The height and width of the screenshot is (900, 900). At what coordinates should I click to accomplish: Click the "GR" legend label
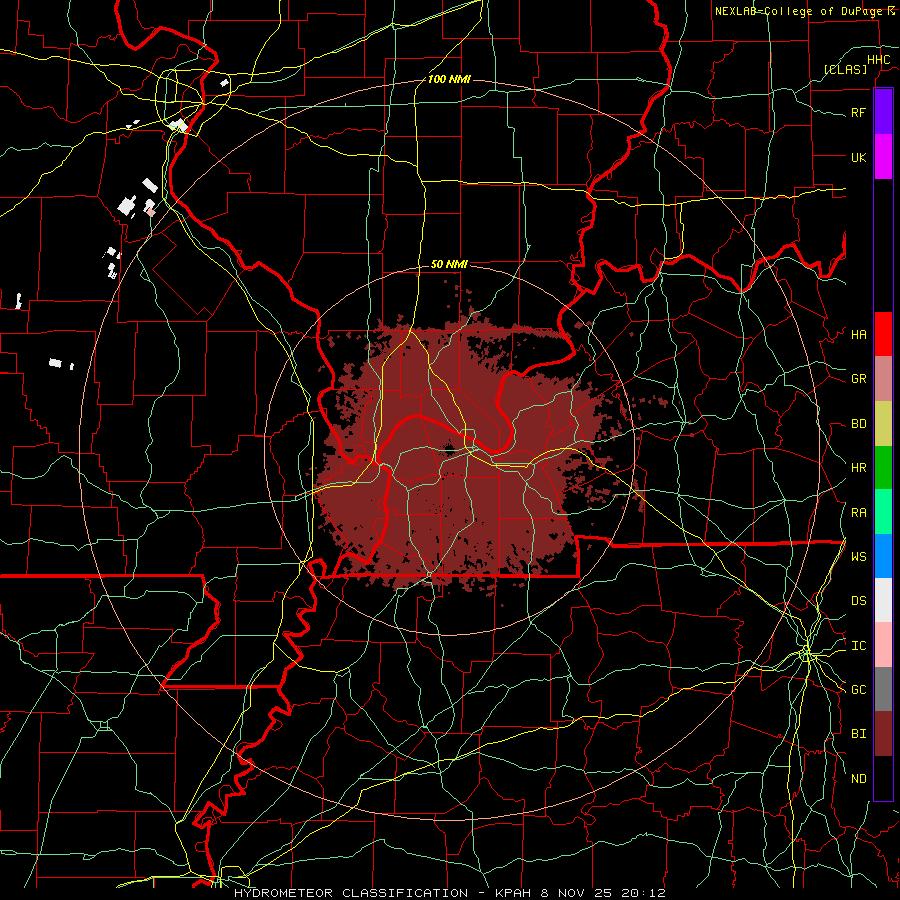(x=858, y=379)
